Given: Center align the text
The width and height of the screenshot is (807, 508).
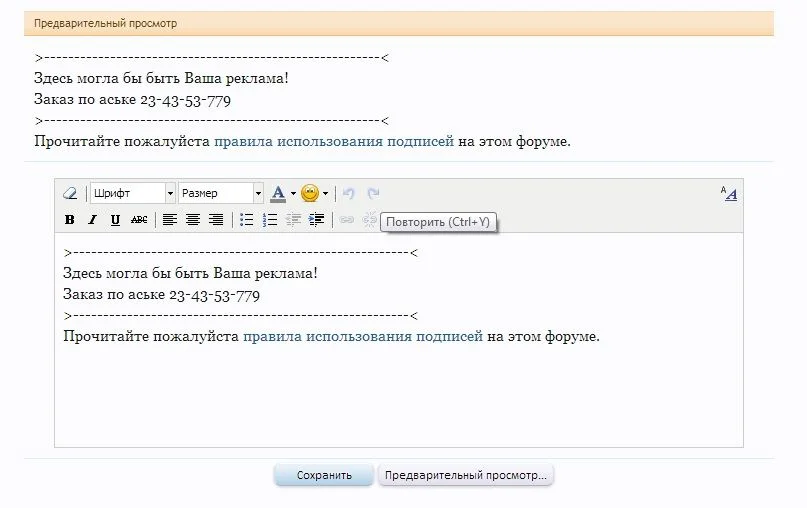Looking at the screenshot, I should click(x=193, y=220).
